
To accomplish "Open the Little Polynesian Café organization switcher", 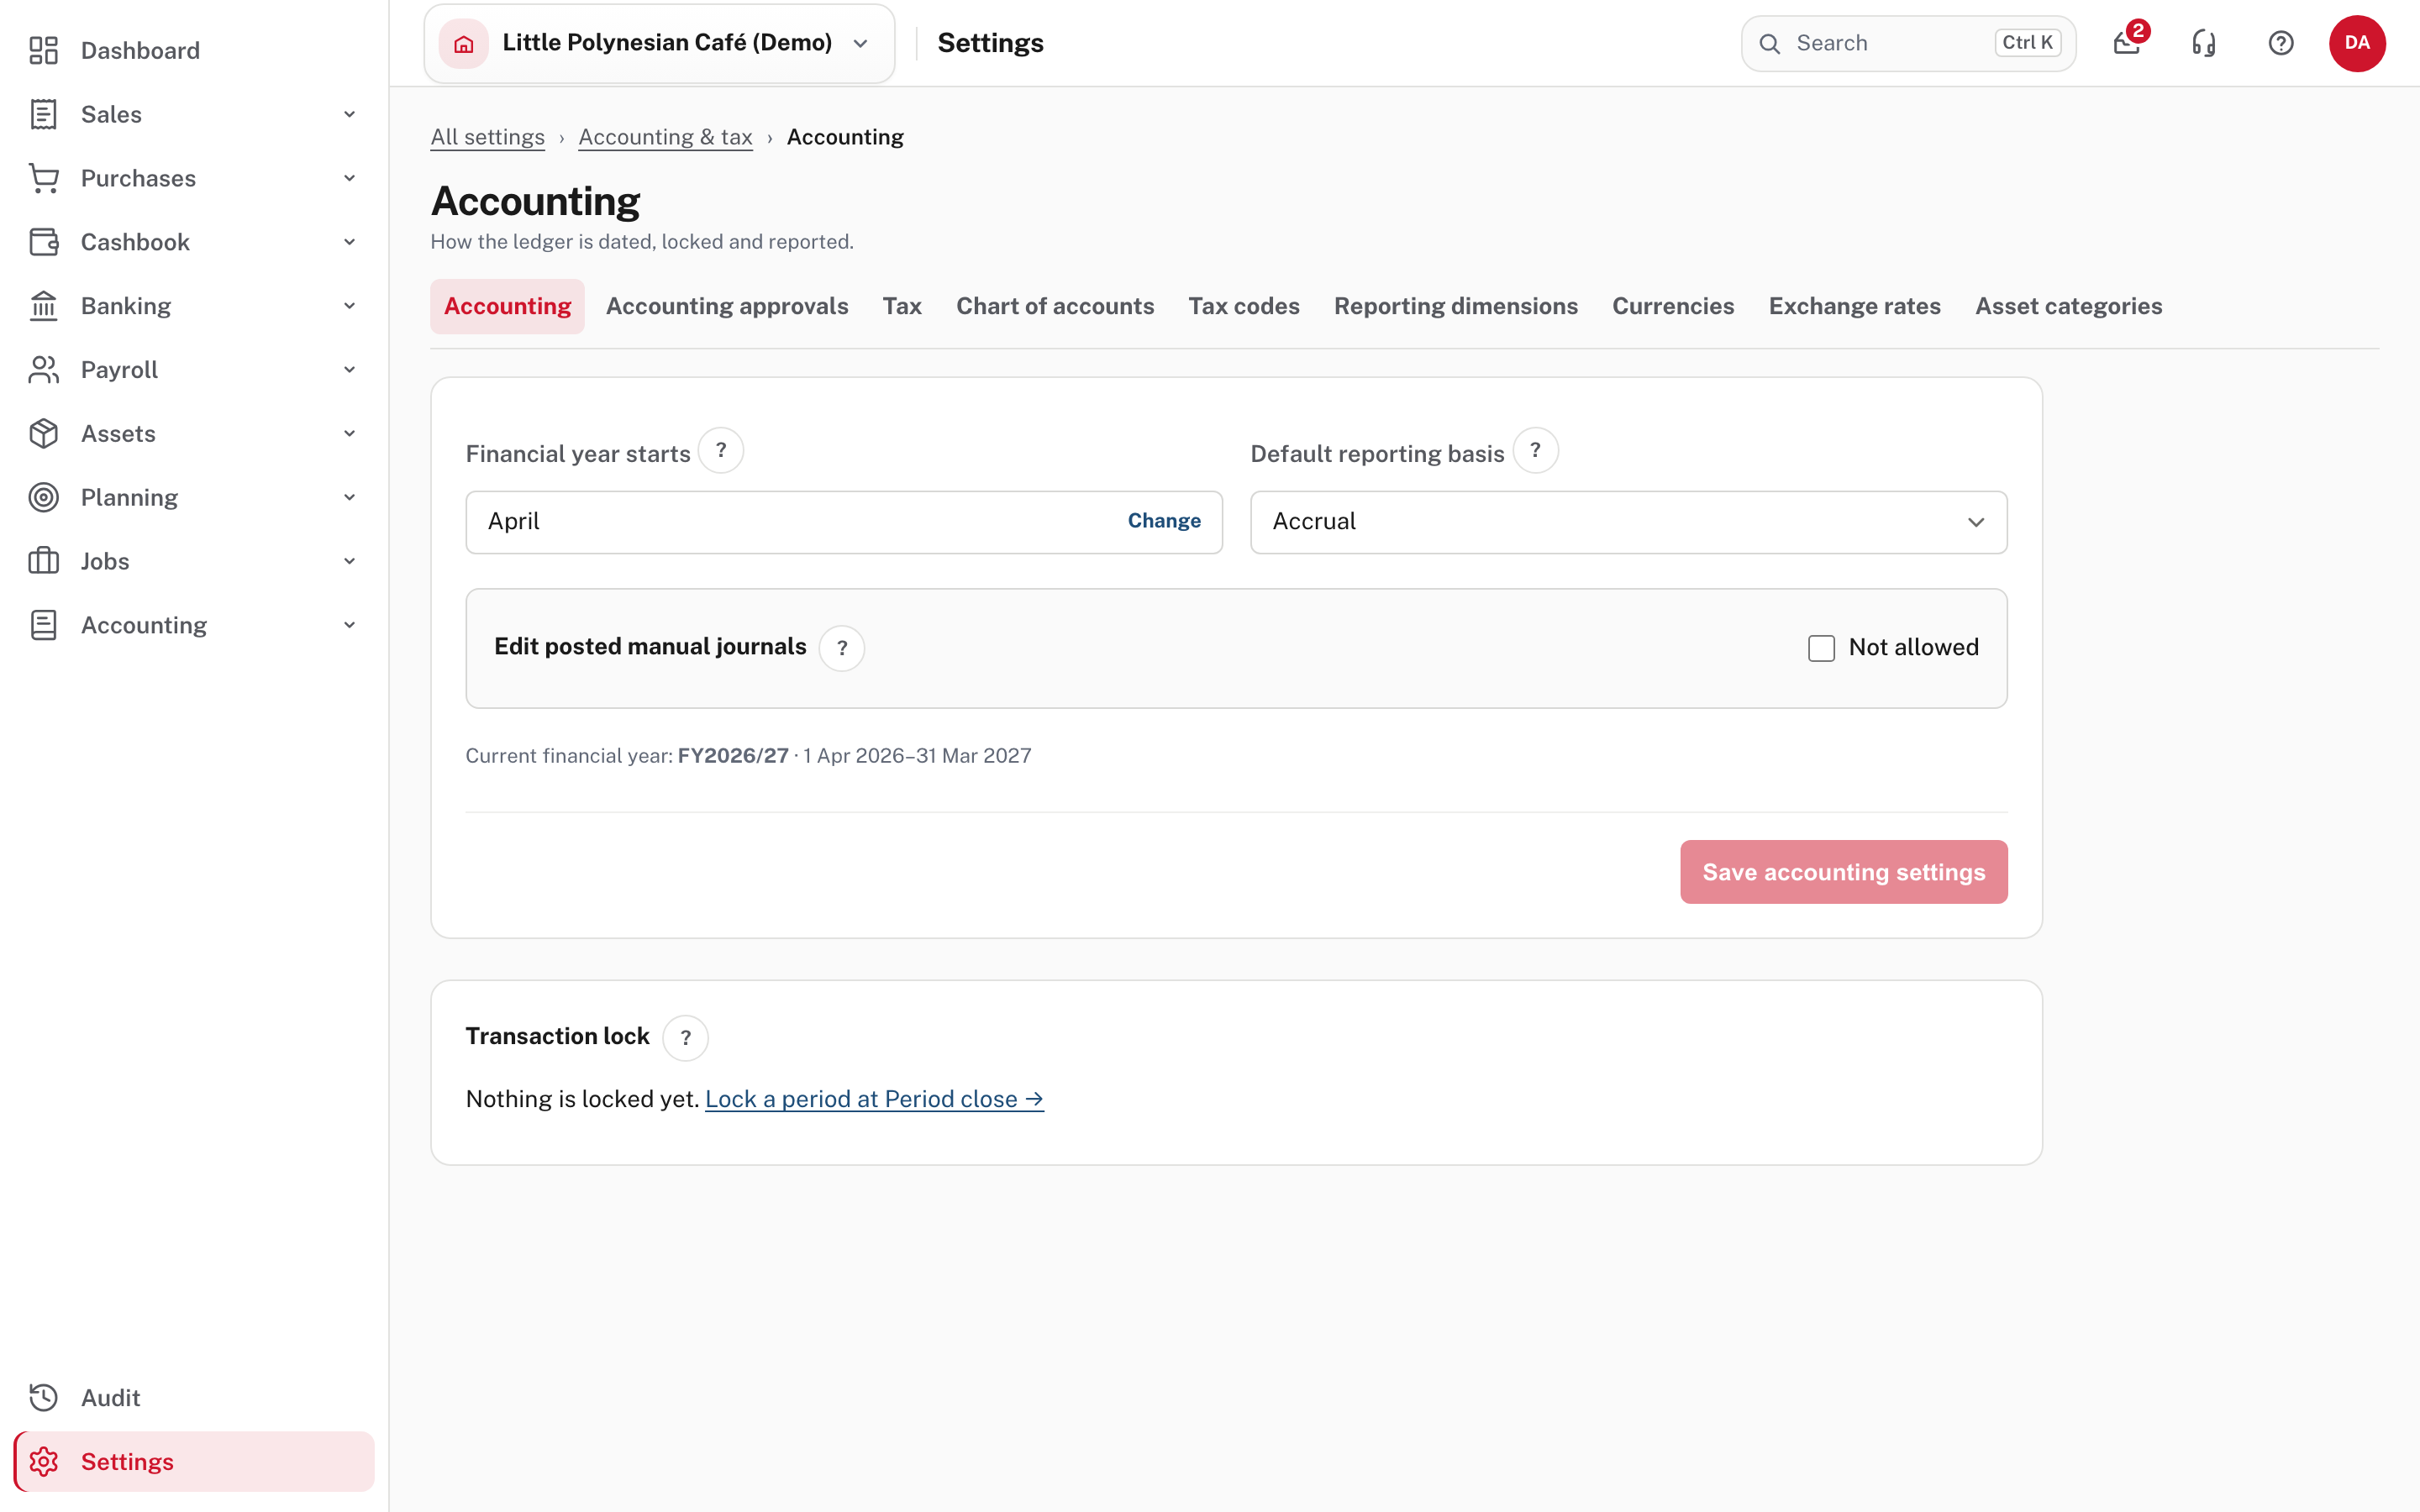I will point(659,43).
